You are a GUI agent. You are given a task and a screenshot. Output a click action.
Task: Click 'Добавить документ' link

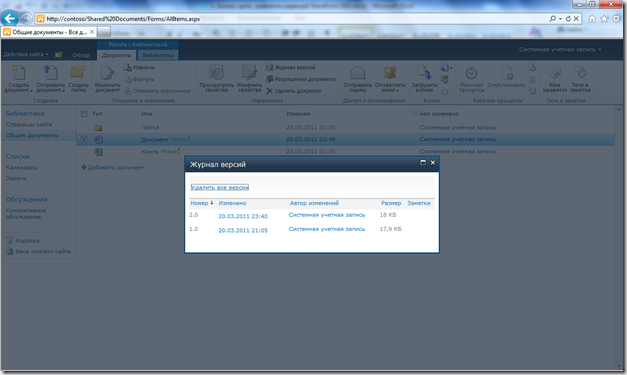tap(116, 167)
